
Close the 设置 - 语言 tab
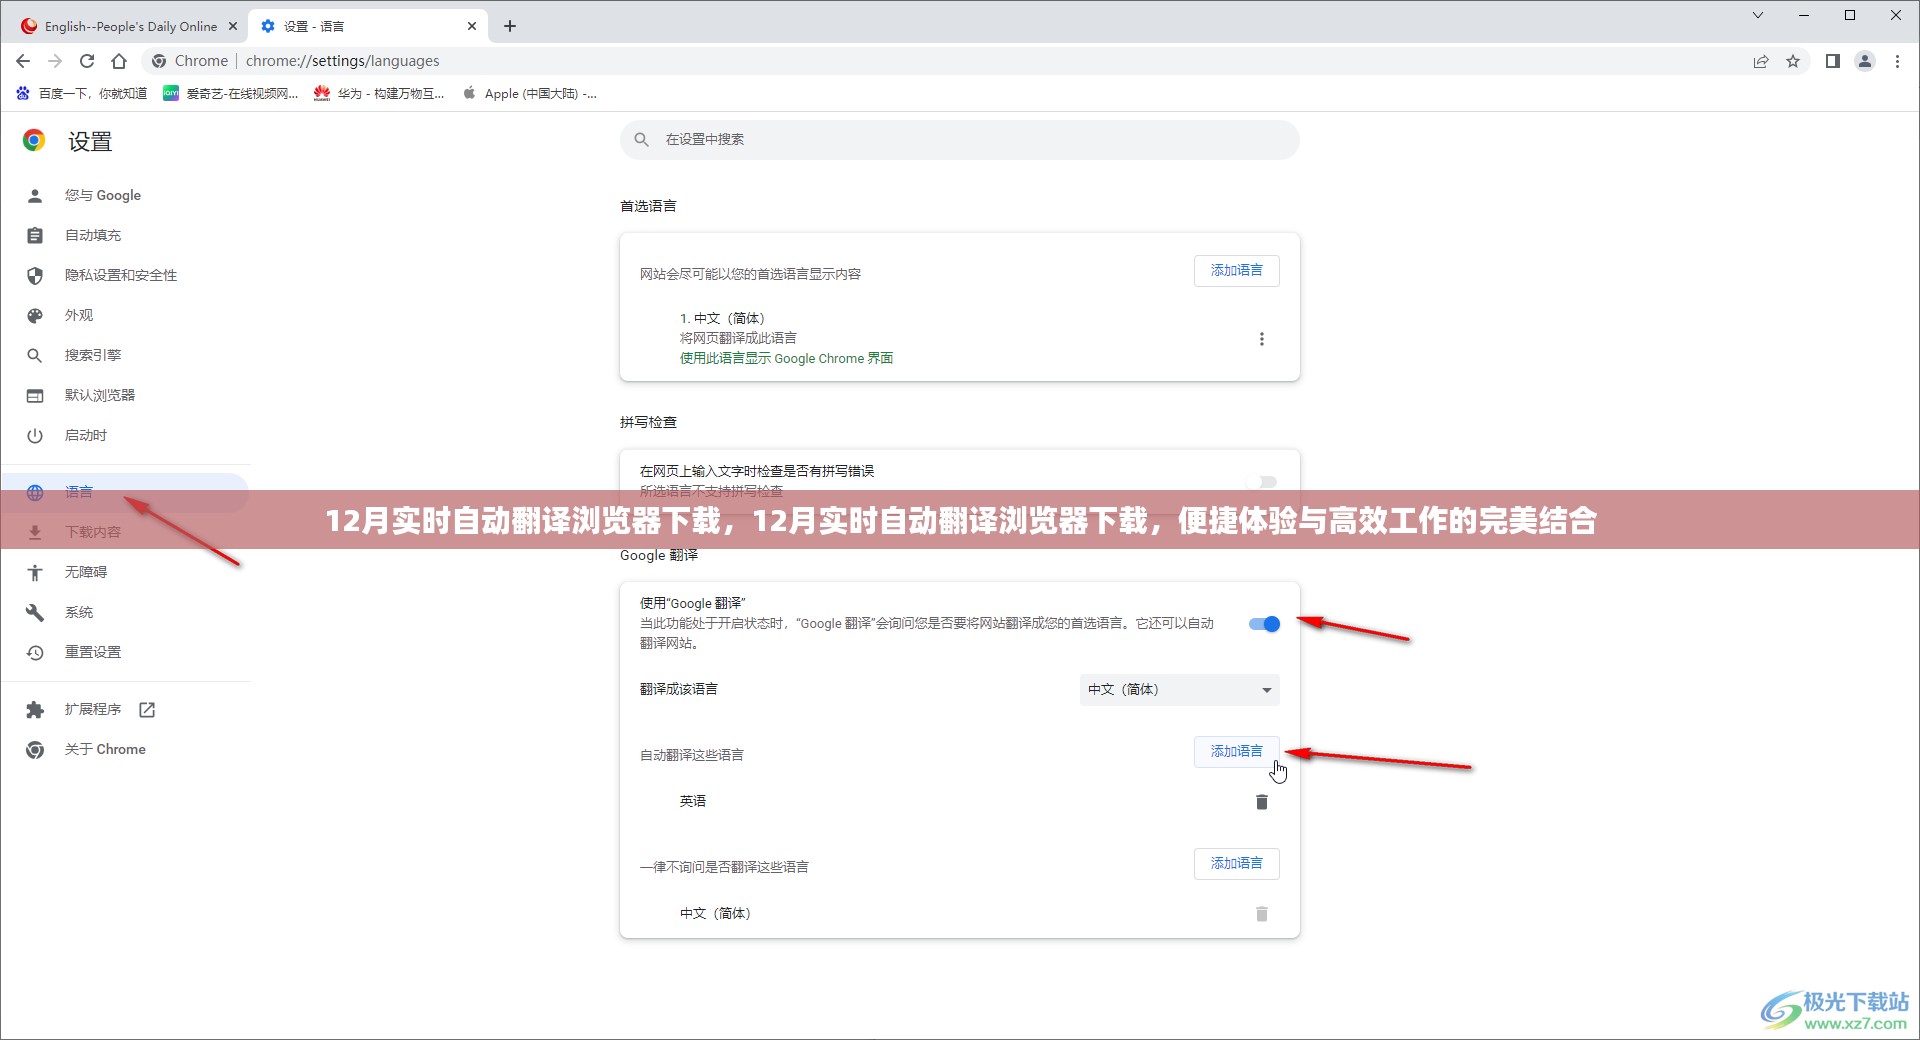pyautogui.click(x=472, y=26)
